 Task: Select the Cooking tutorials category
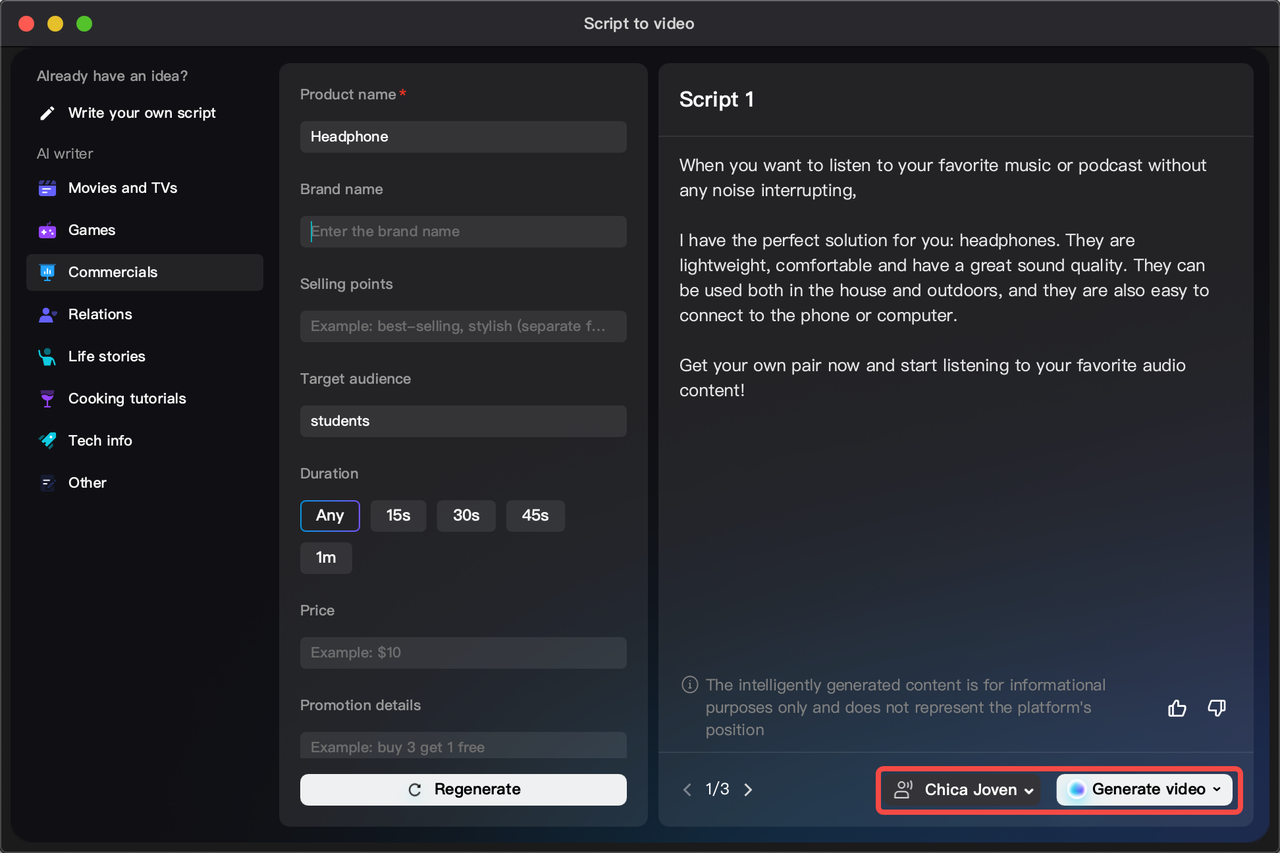126,398
